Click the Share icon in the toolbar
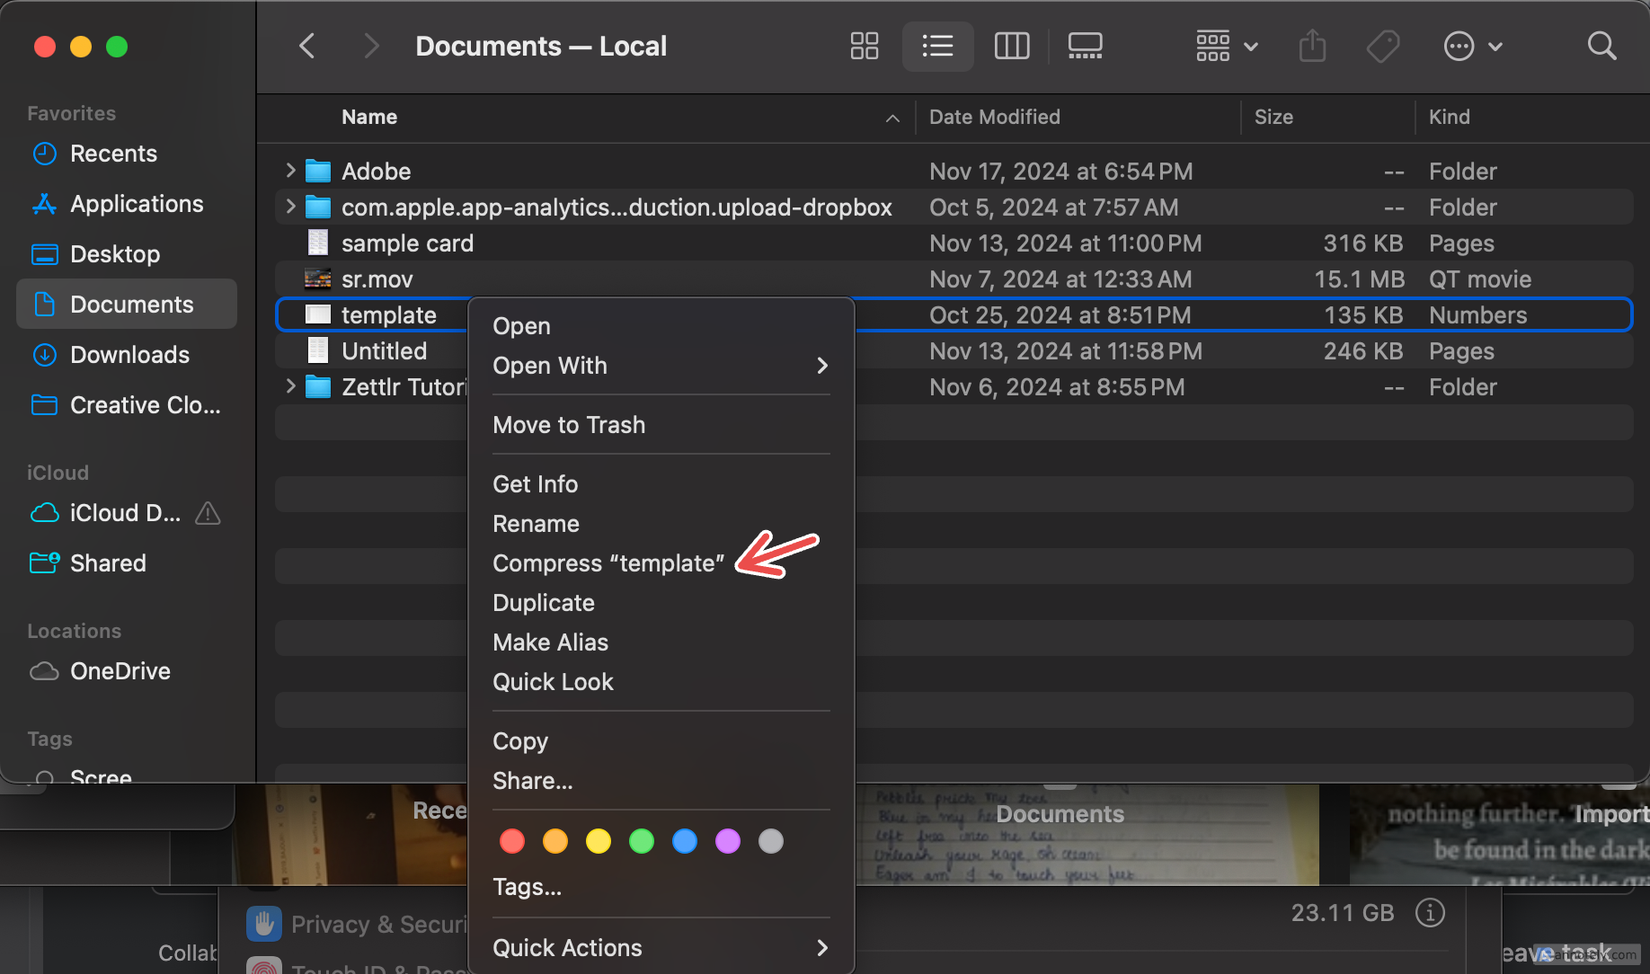Screen dimensions: 1650x974 (1312, 46)
